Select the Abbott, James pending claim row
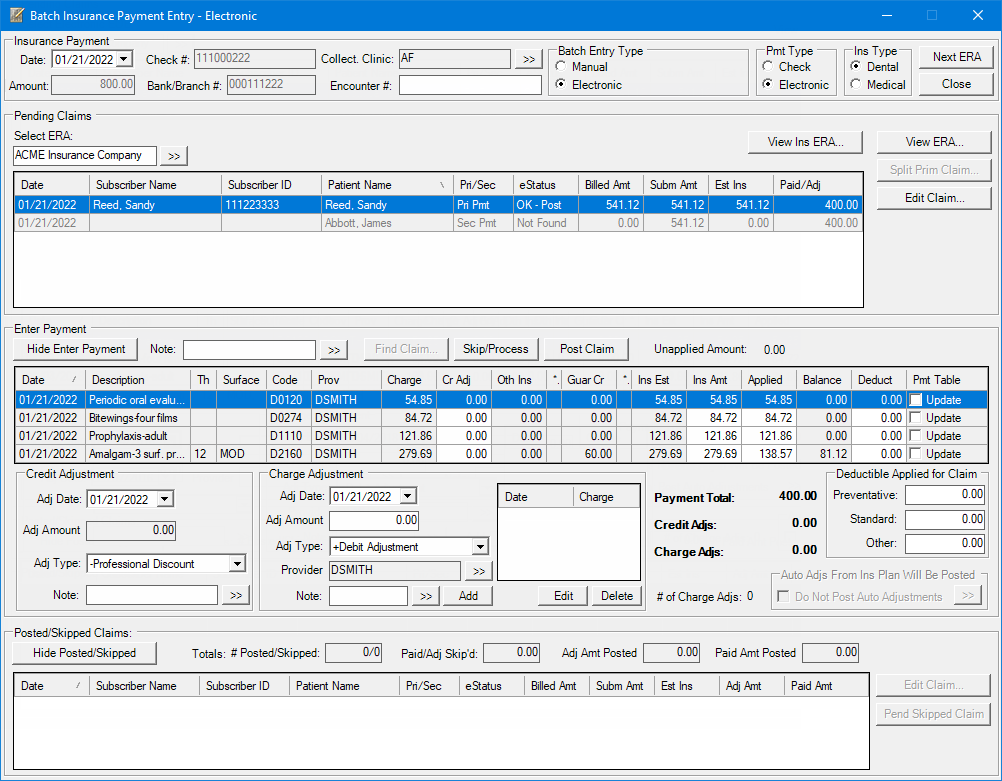This screenshot has height=781, width=1002. click(356, 223)
